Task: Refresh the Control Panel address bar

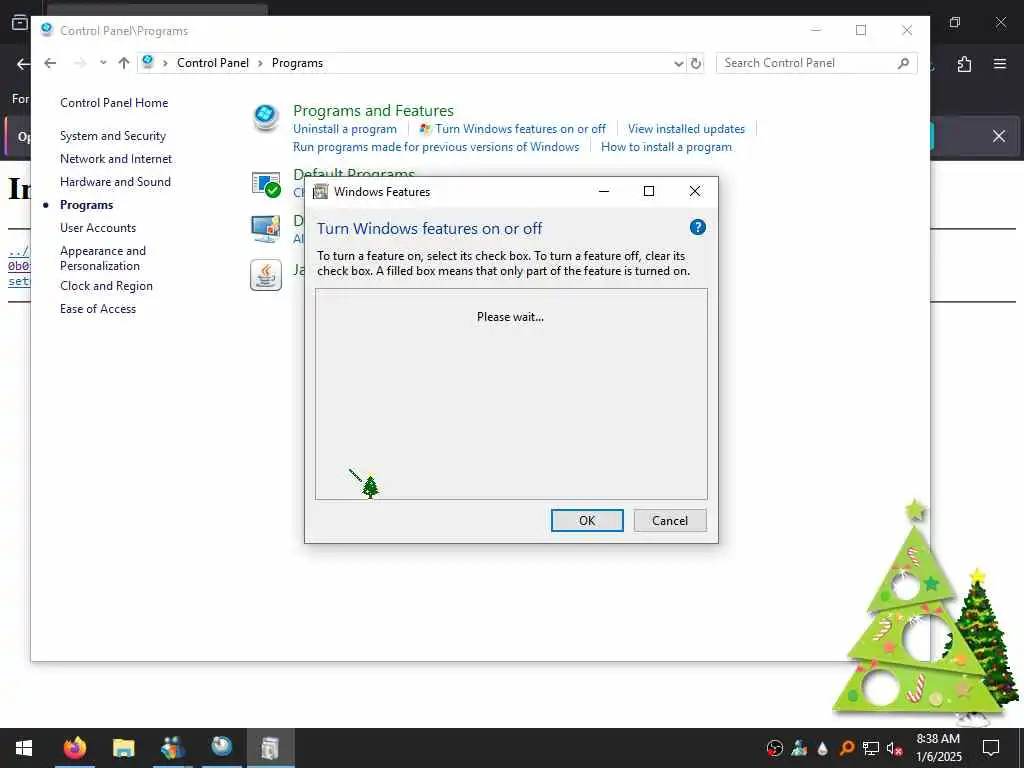Action: (x=696, y=63)
